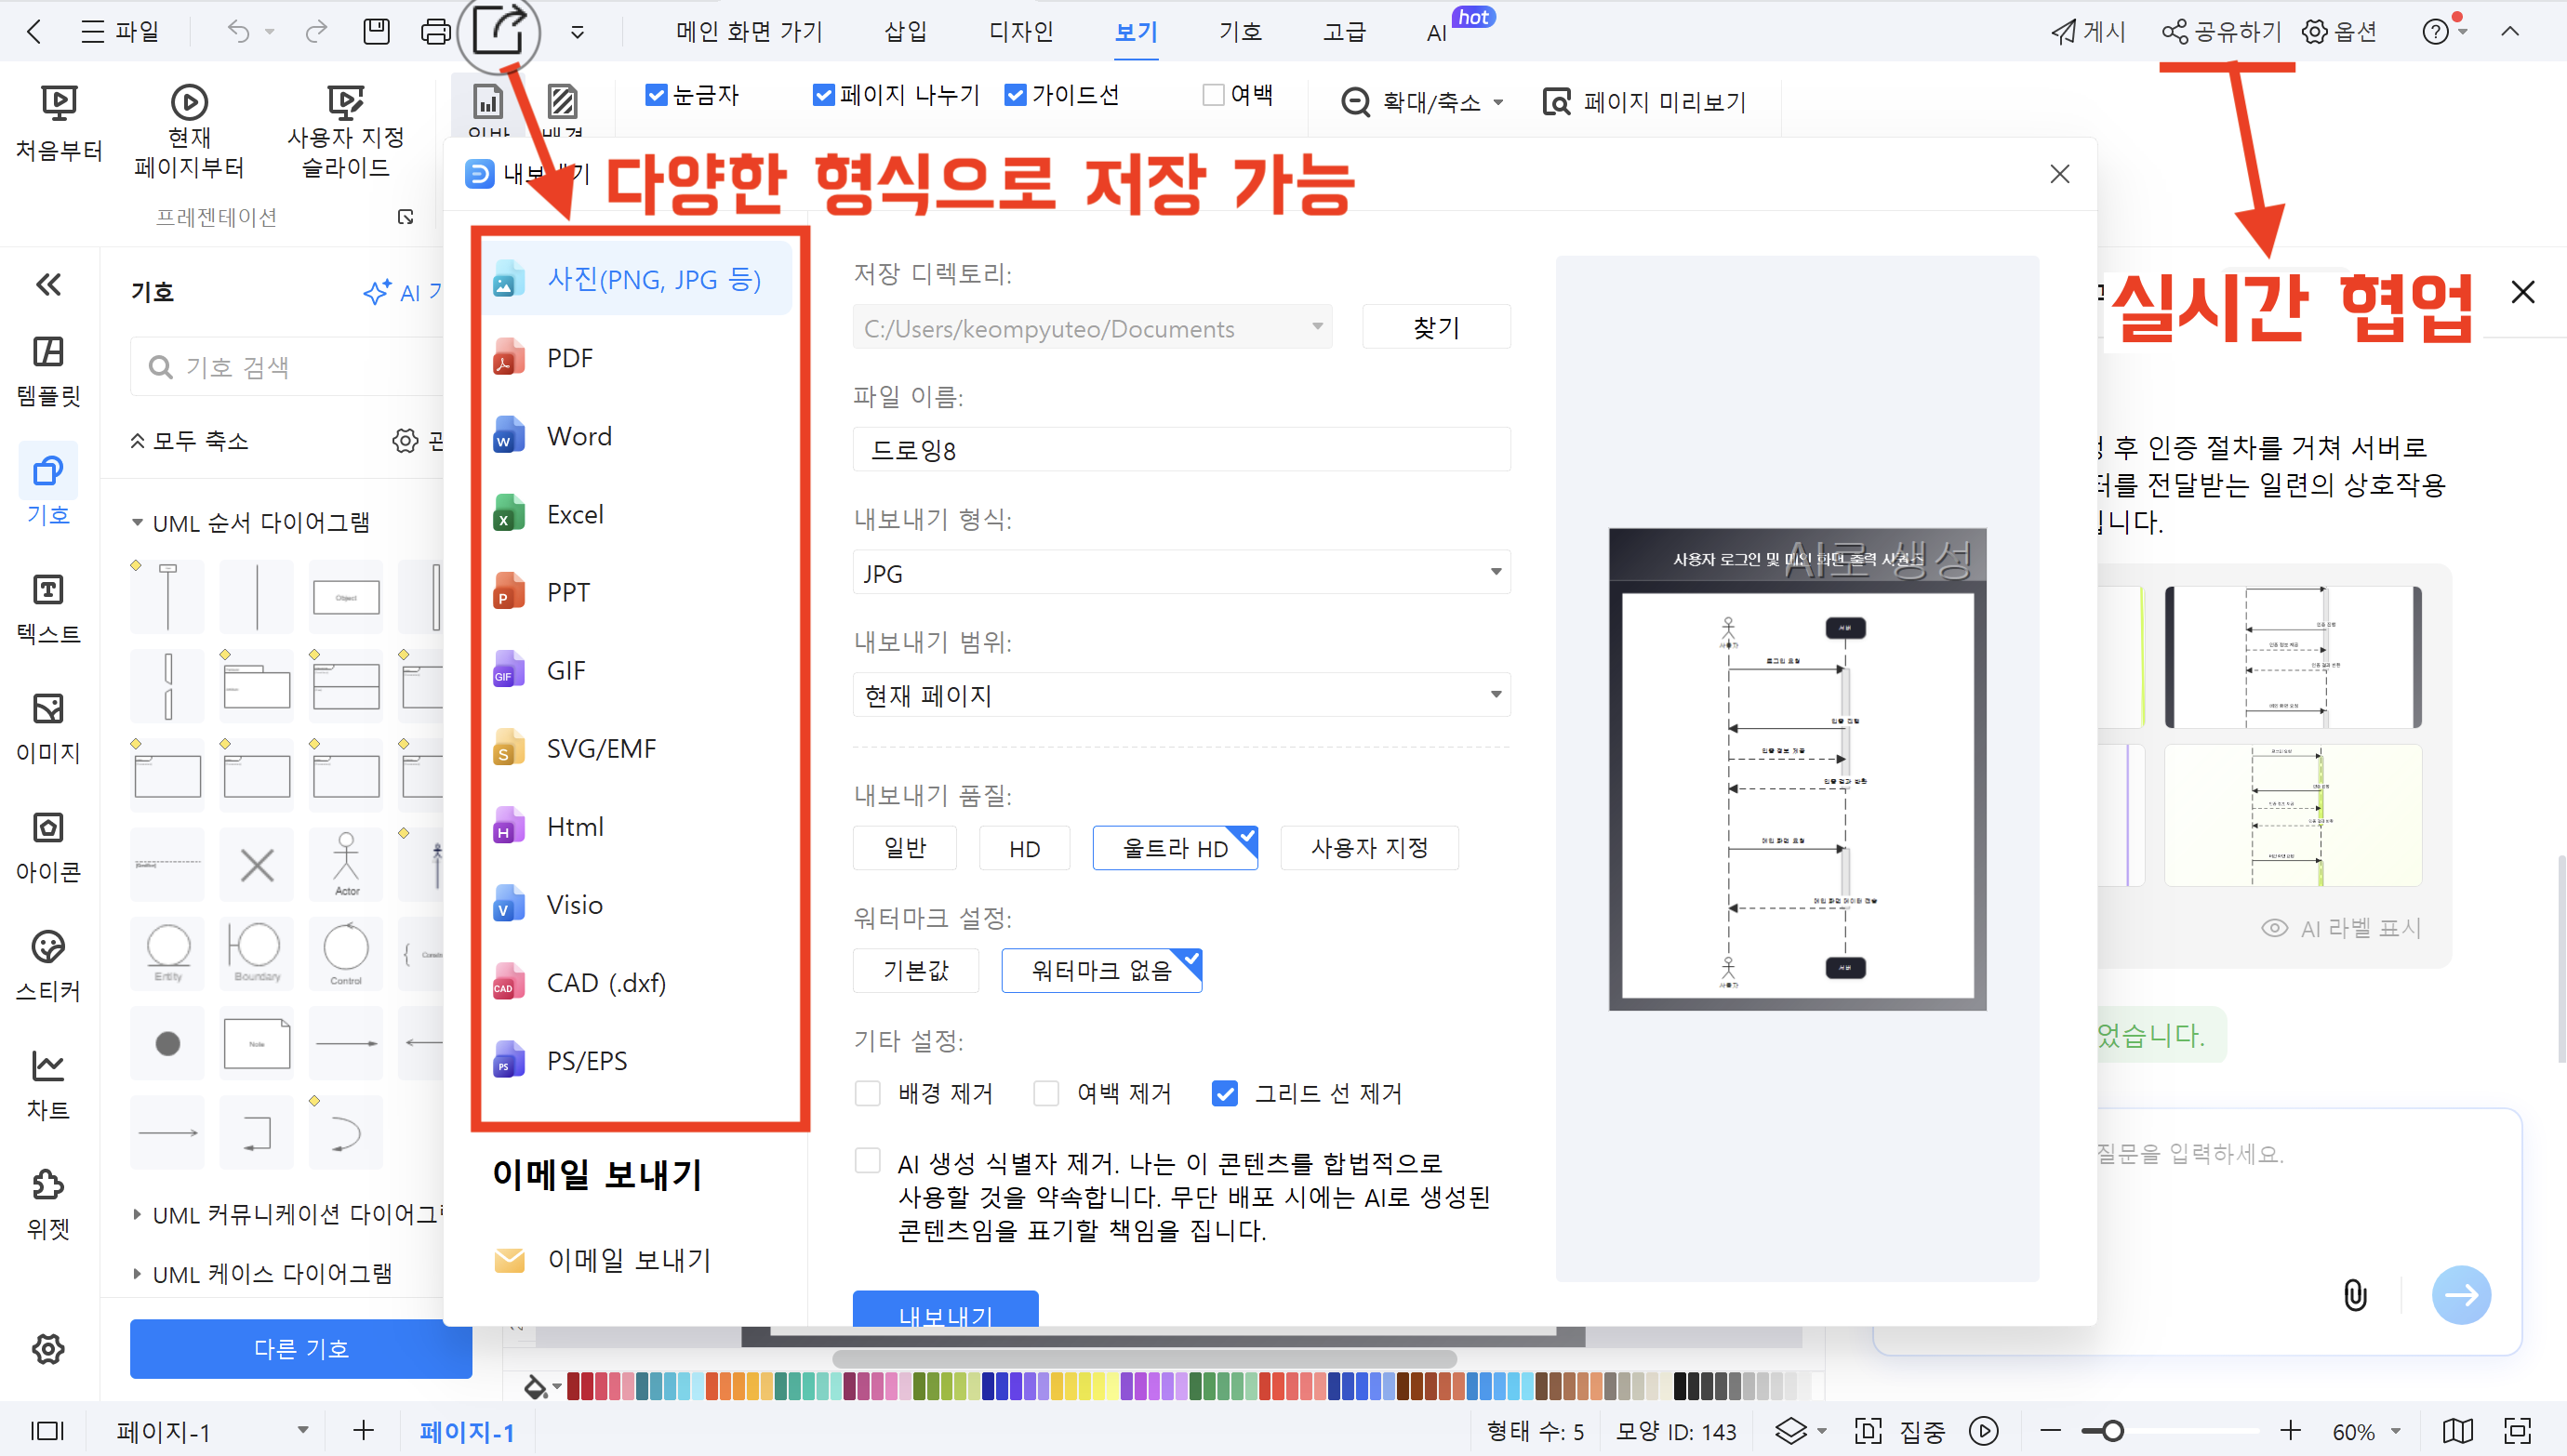This screenshot has width=2567, height=1456.
Task: Open the 내보내기 범위 dropdown
Action: [x=1180, y=695]
